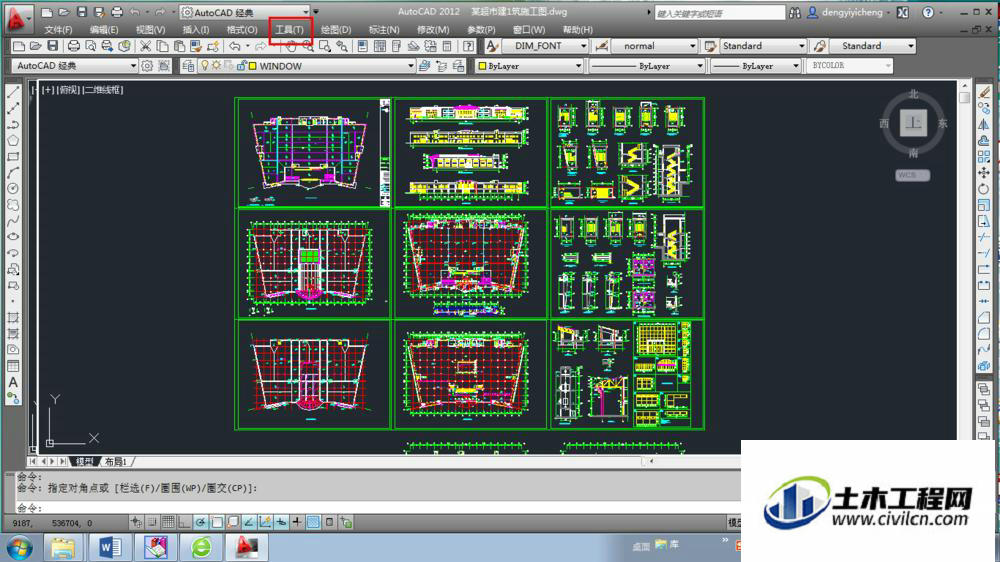Open the ByLayer color control dropdown

pyautogui.click(x=578, y=66)
